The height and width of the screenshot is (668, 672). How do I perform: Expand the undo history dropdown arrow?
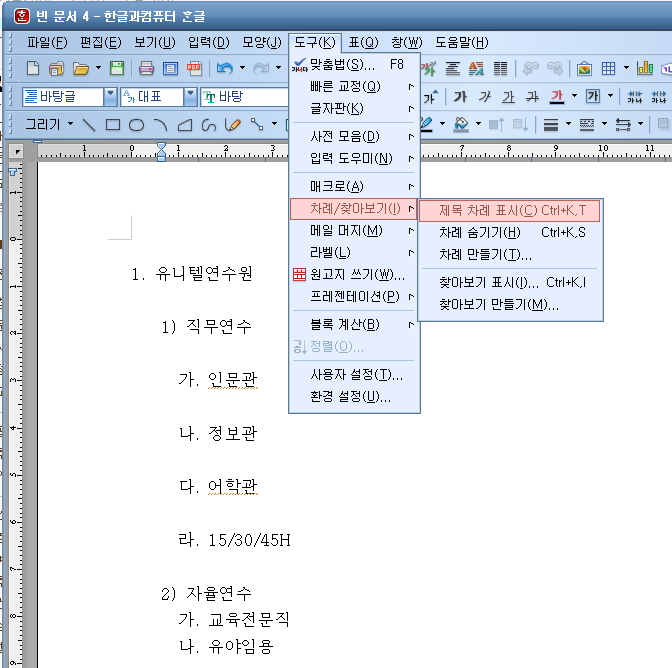point(242,68)
